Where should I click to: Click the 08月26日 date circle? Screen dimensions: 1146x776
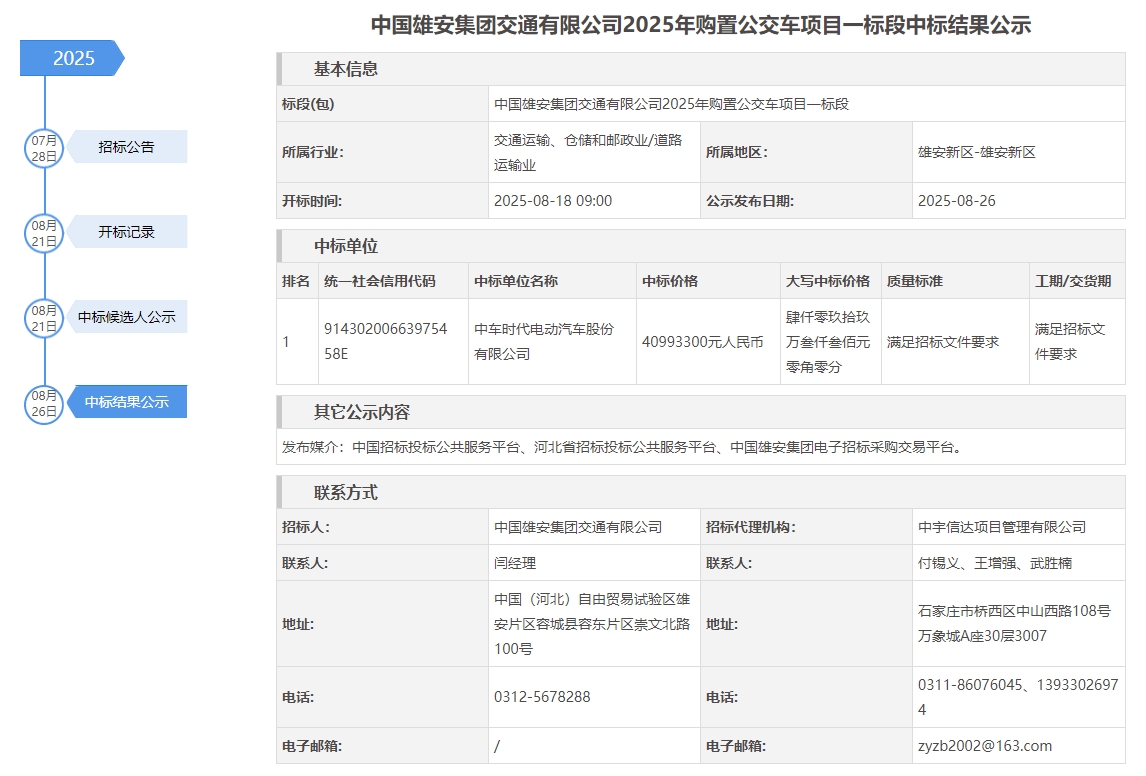point(44,403)
